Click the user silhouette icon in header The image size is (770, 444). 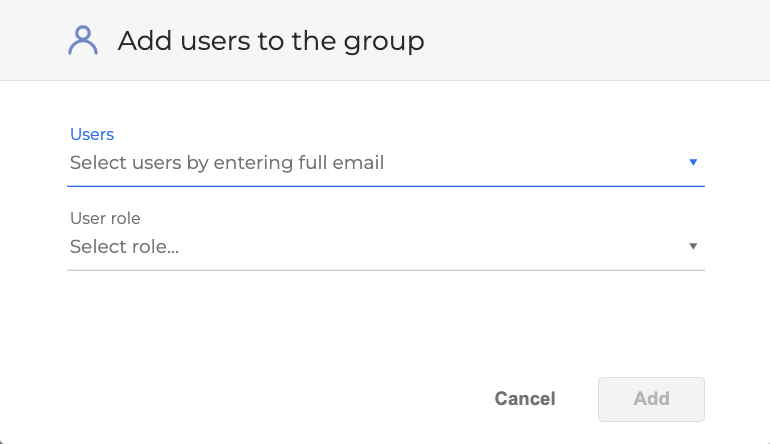[x=83, y=40]
